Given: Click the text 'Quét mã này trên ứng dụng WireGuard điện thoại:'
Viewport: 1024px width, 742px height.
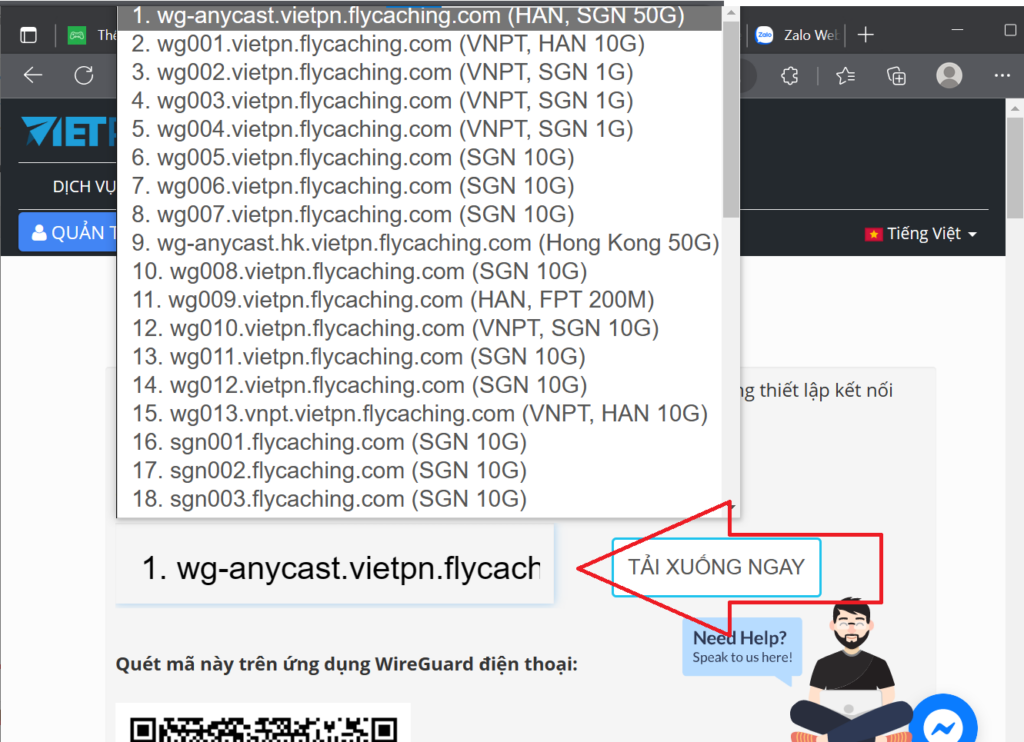Looking at the screenshot, I should click(x=347, y=664).
